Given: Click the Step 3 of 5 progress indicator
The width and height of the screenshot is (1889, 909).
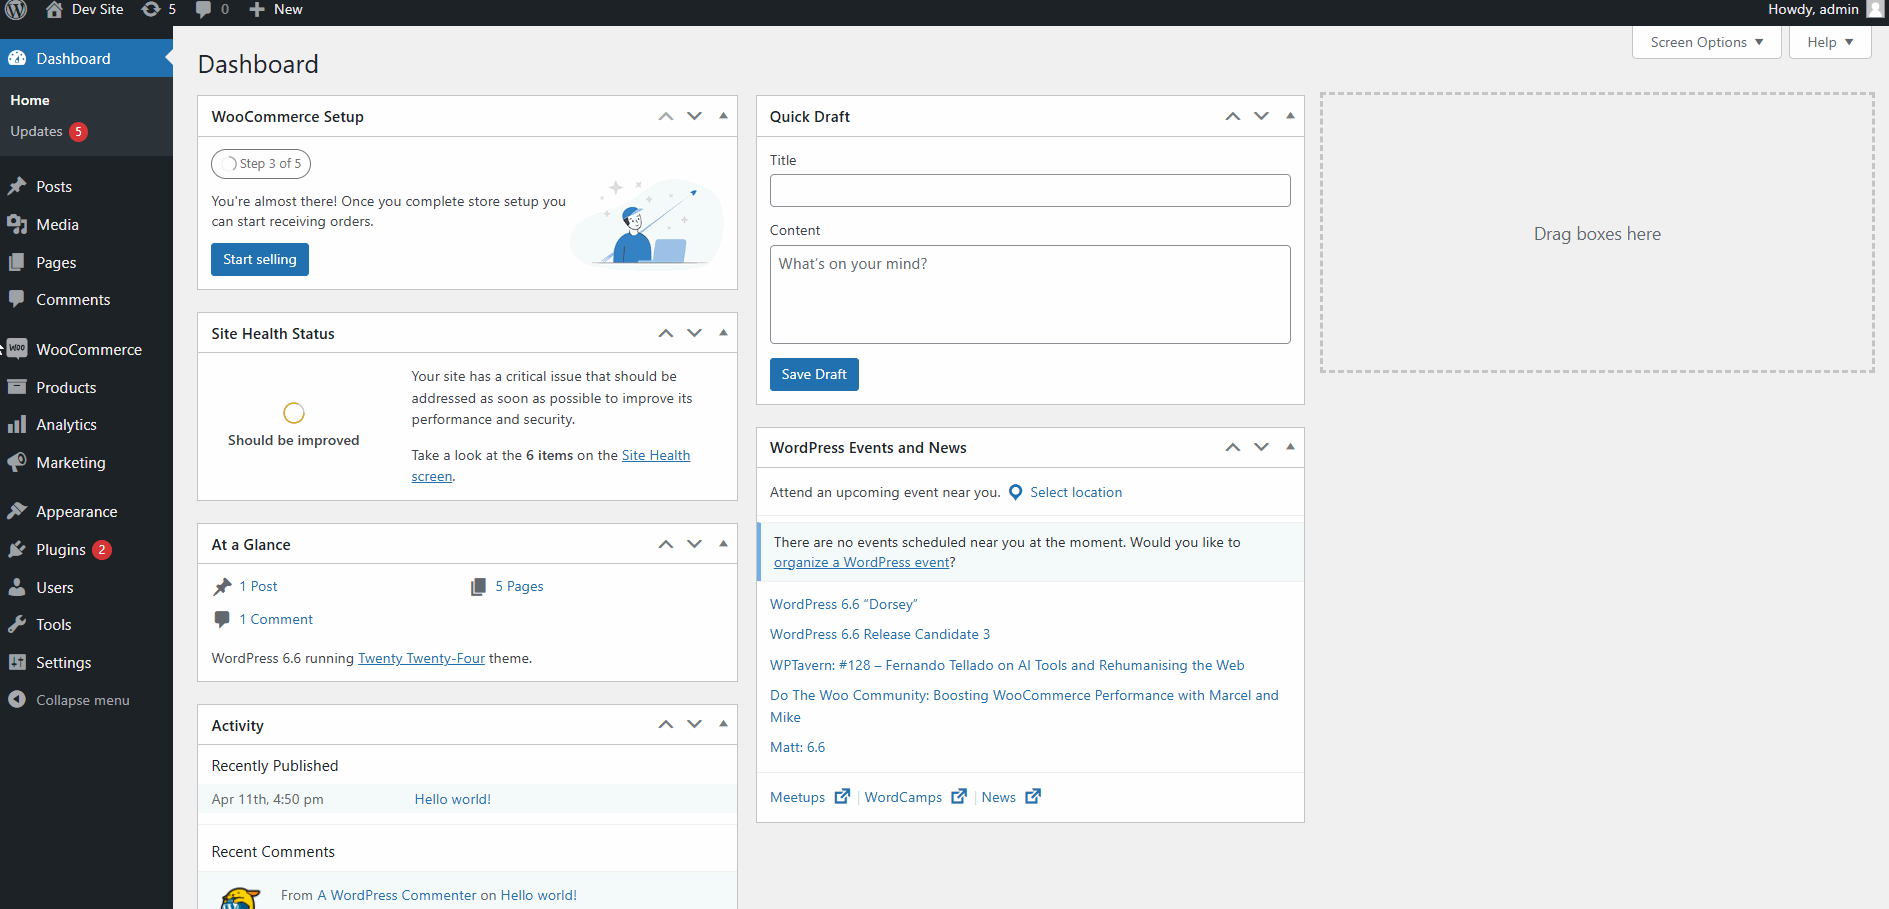Looking at the screenshot, I should click(261, 164).
